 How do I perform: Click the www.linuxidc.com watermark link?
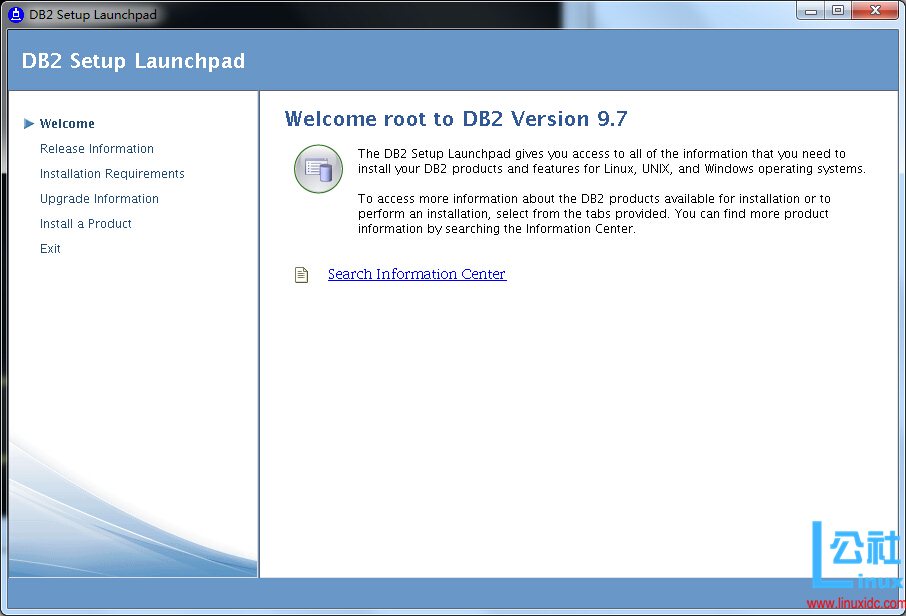click(x=857, y=601)
